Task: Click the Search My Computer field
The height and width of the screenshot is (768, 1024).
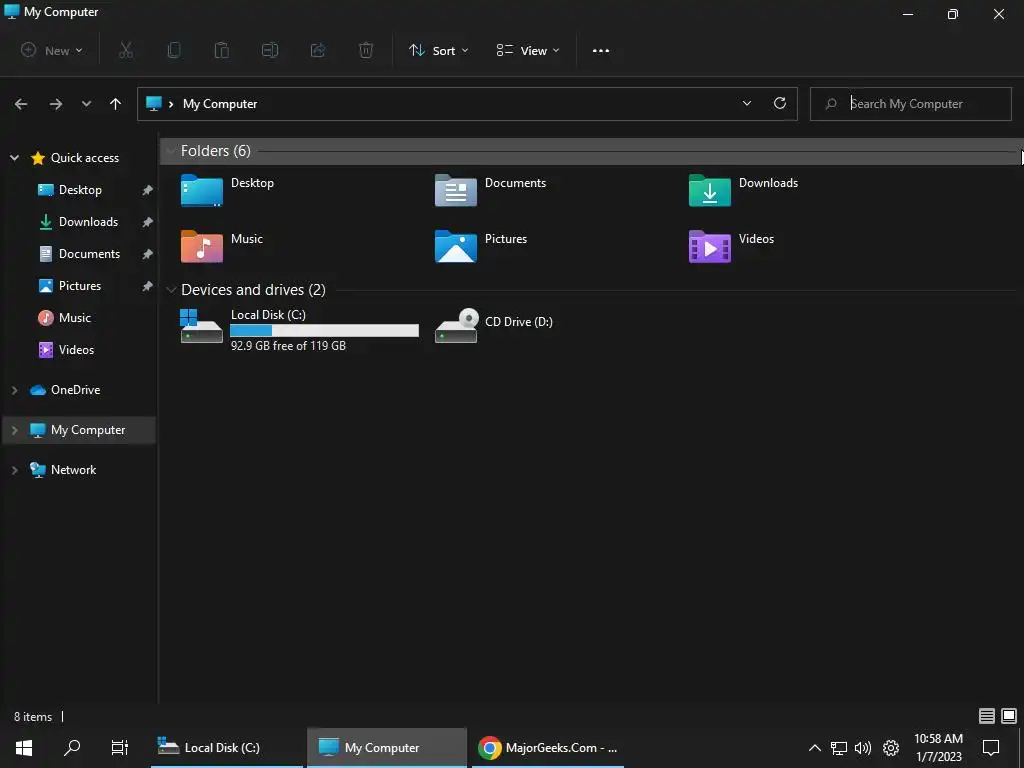Action: click(910, 104)
